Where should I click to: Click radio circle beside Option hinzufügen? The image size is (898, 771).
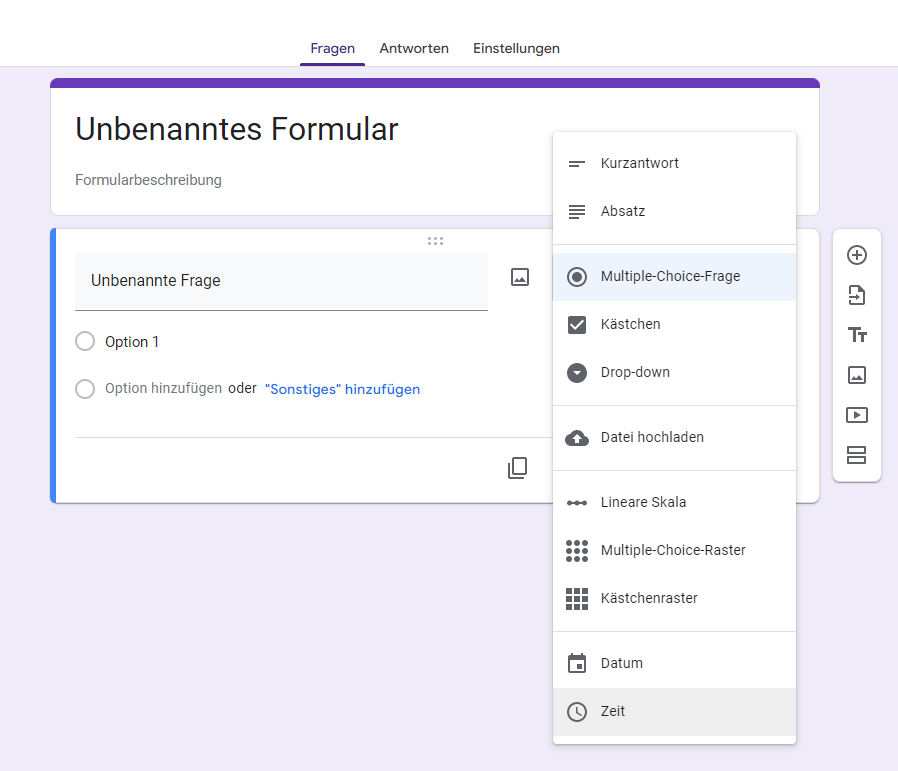pos(85,389)
